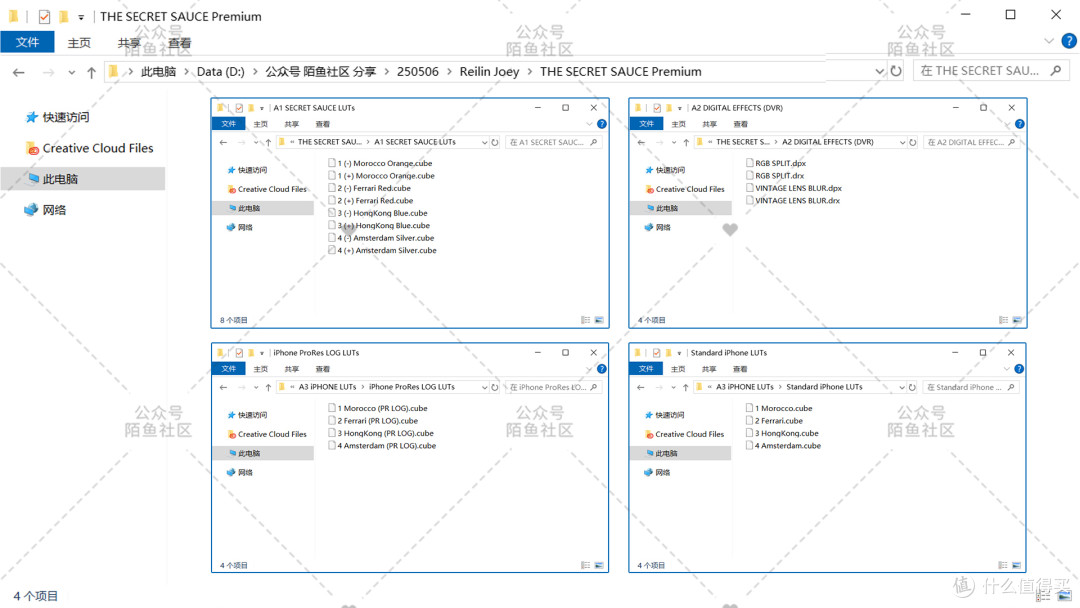Select RGB SPLIT.drx file
The width and height of the screenshot is (1080, 608).
tap(776, 176)
